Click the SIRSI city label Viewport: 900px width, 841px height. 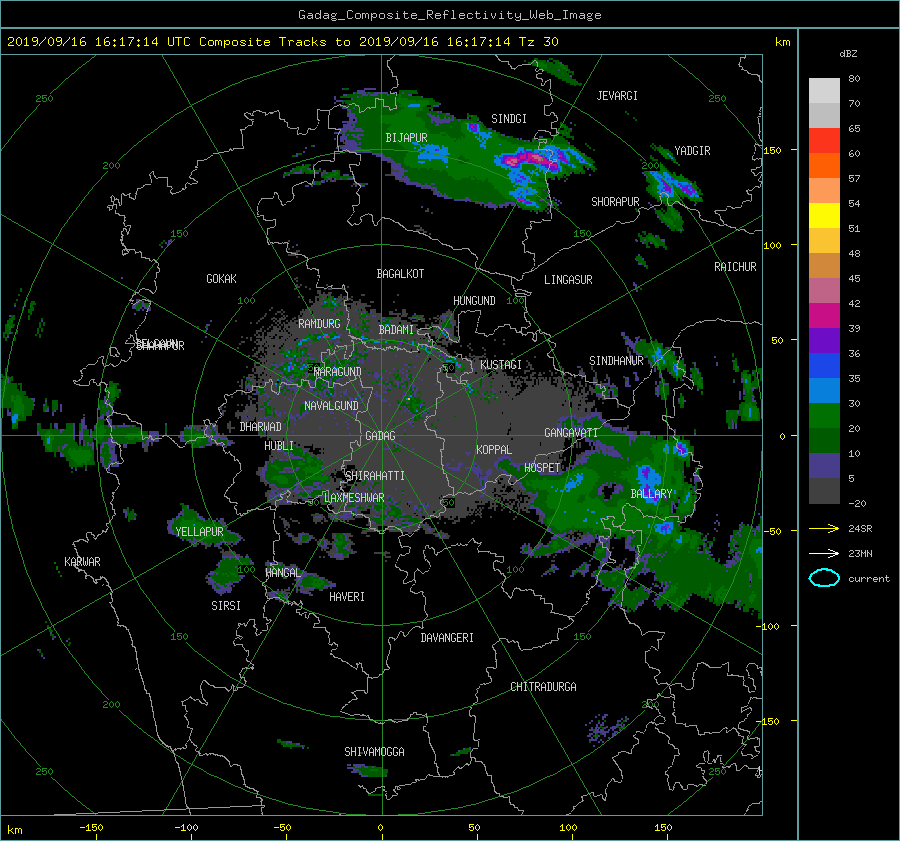(x=226, y=606)
